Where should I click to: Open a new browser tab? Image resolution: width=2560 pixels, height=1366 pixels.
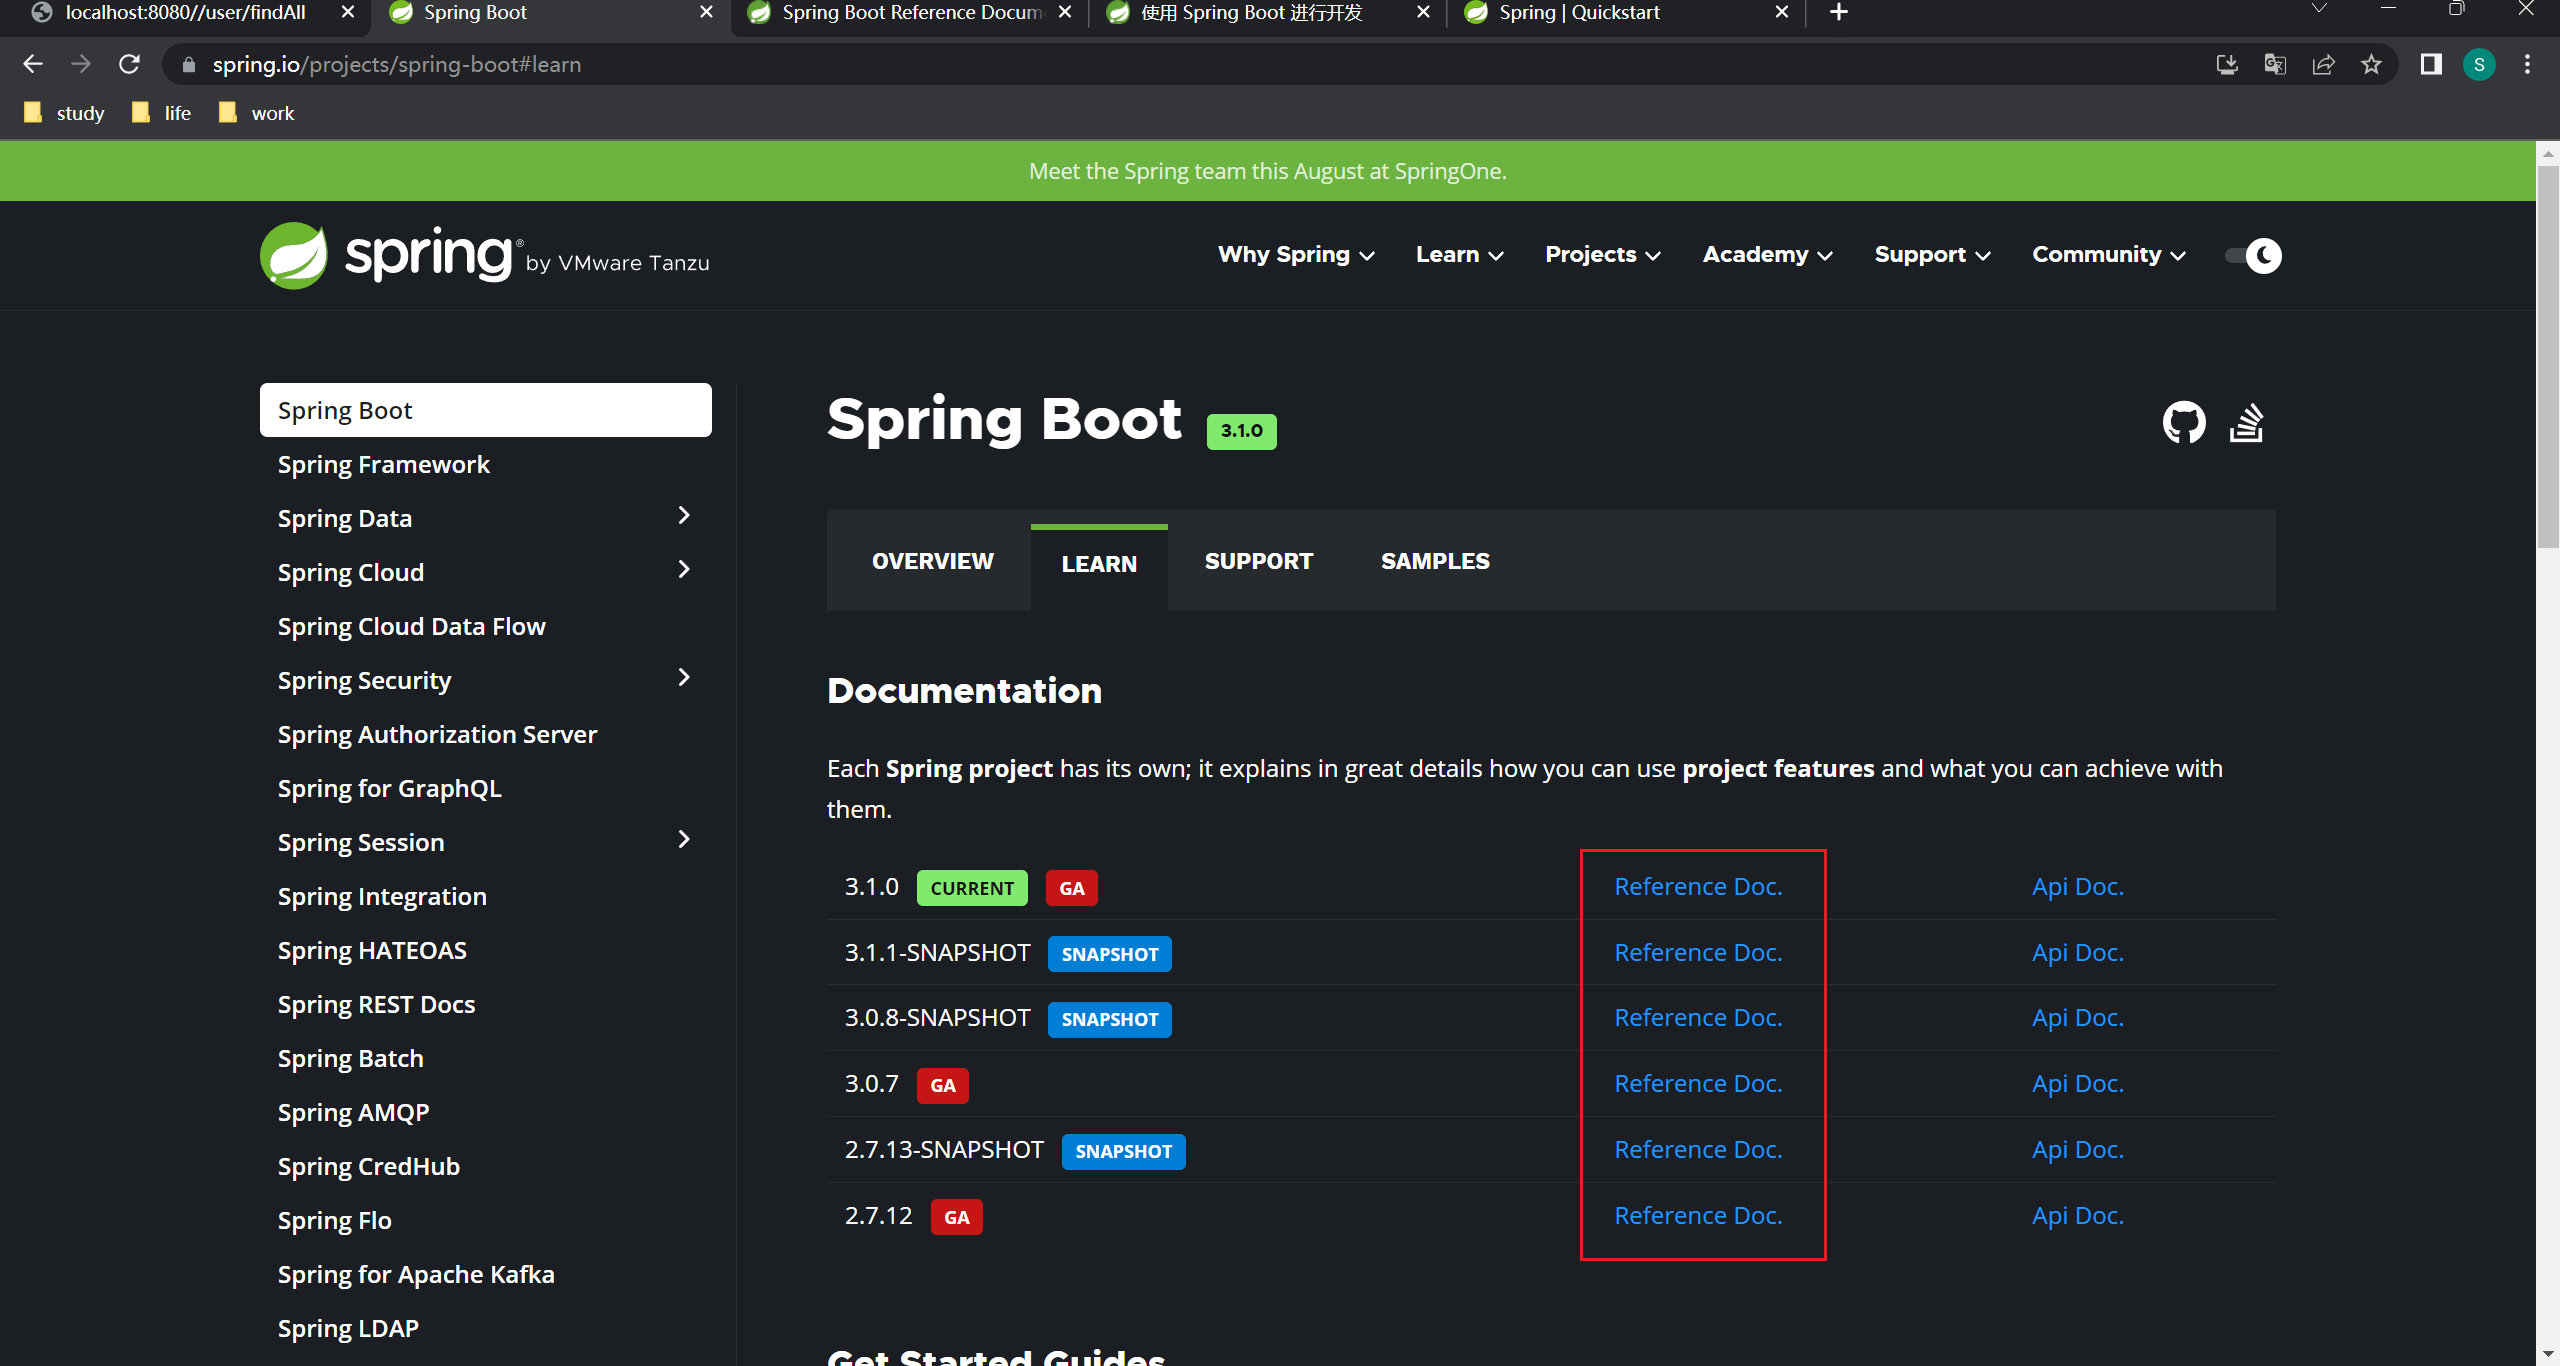(1839, 12)
